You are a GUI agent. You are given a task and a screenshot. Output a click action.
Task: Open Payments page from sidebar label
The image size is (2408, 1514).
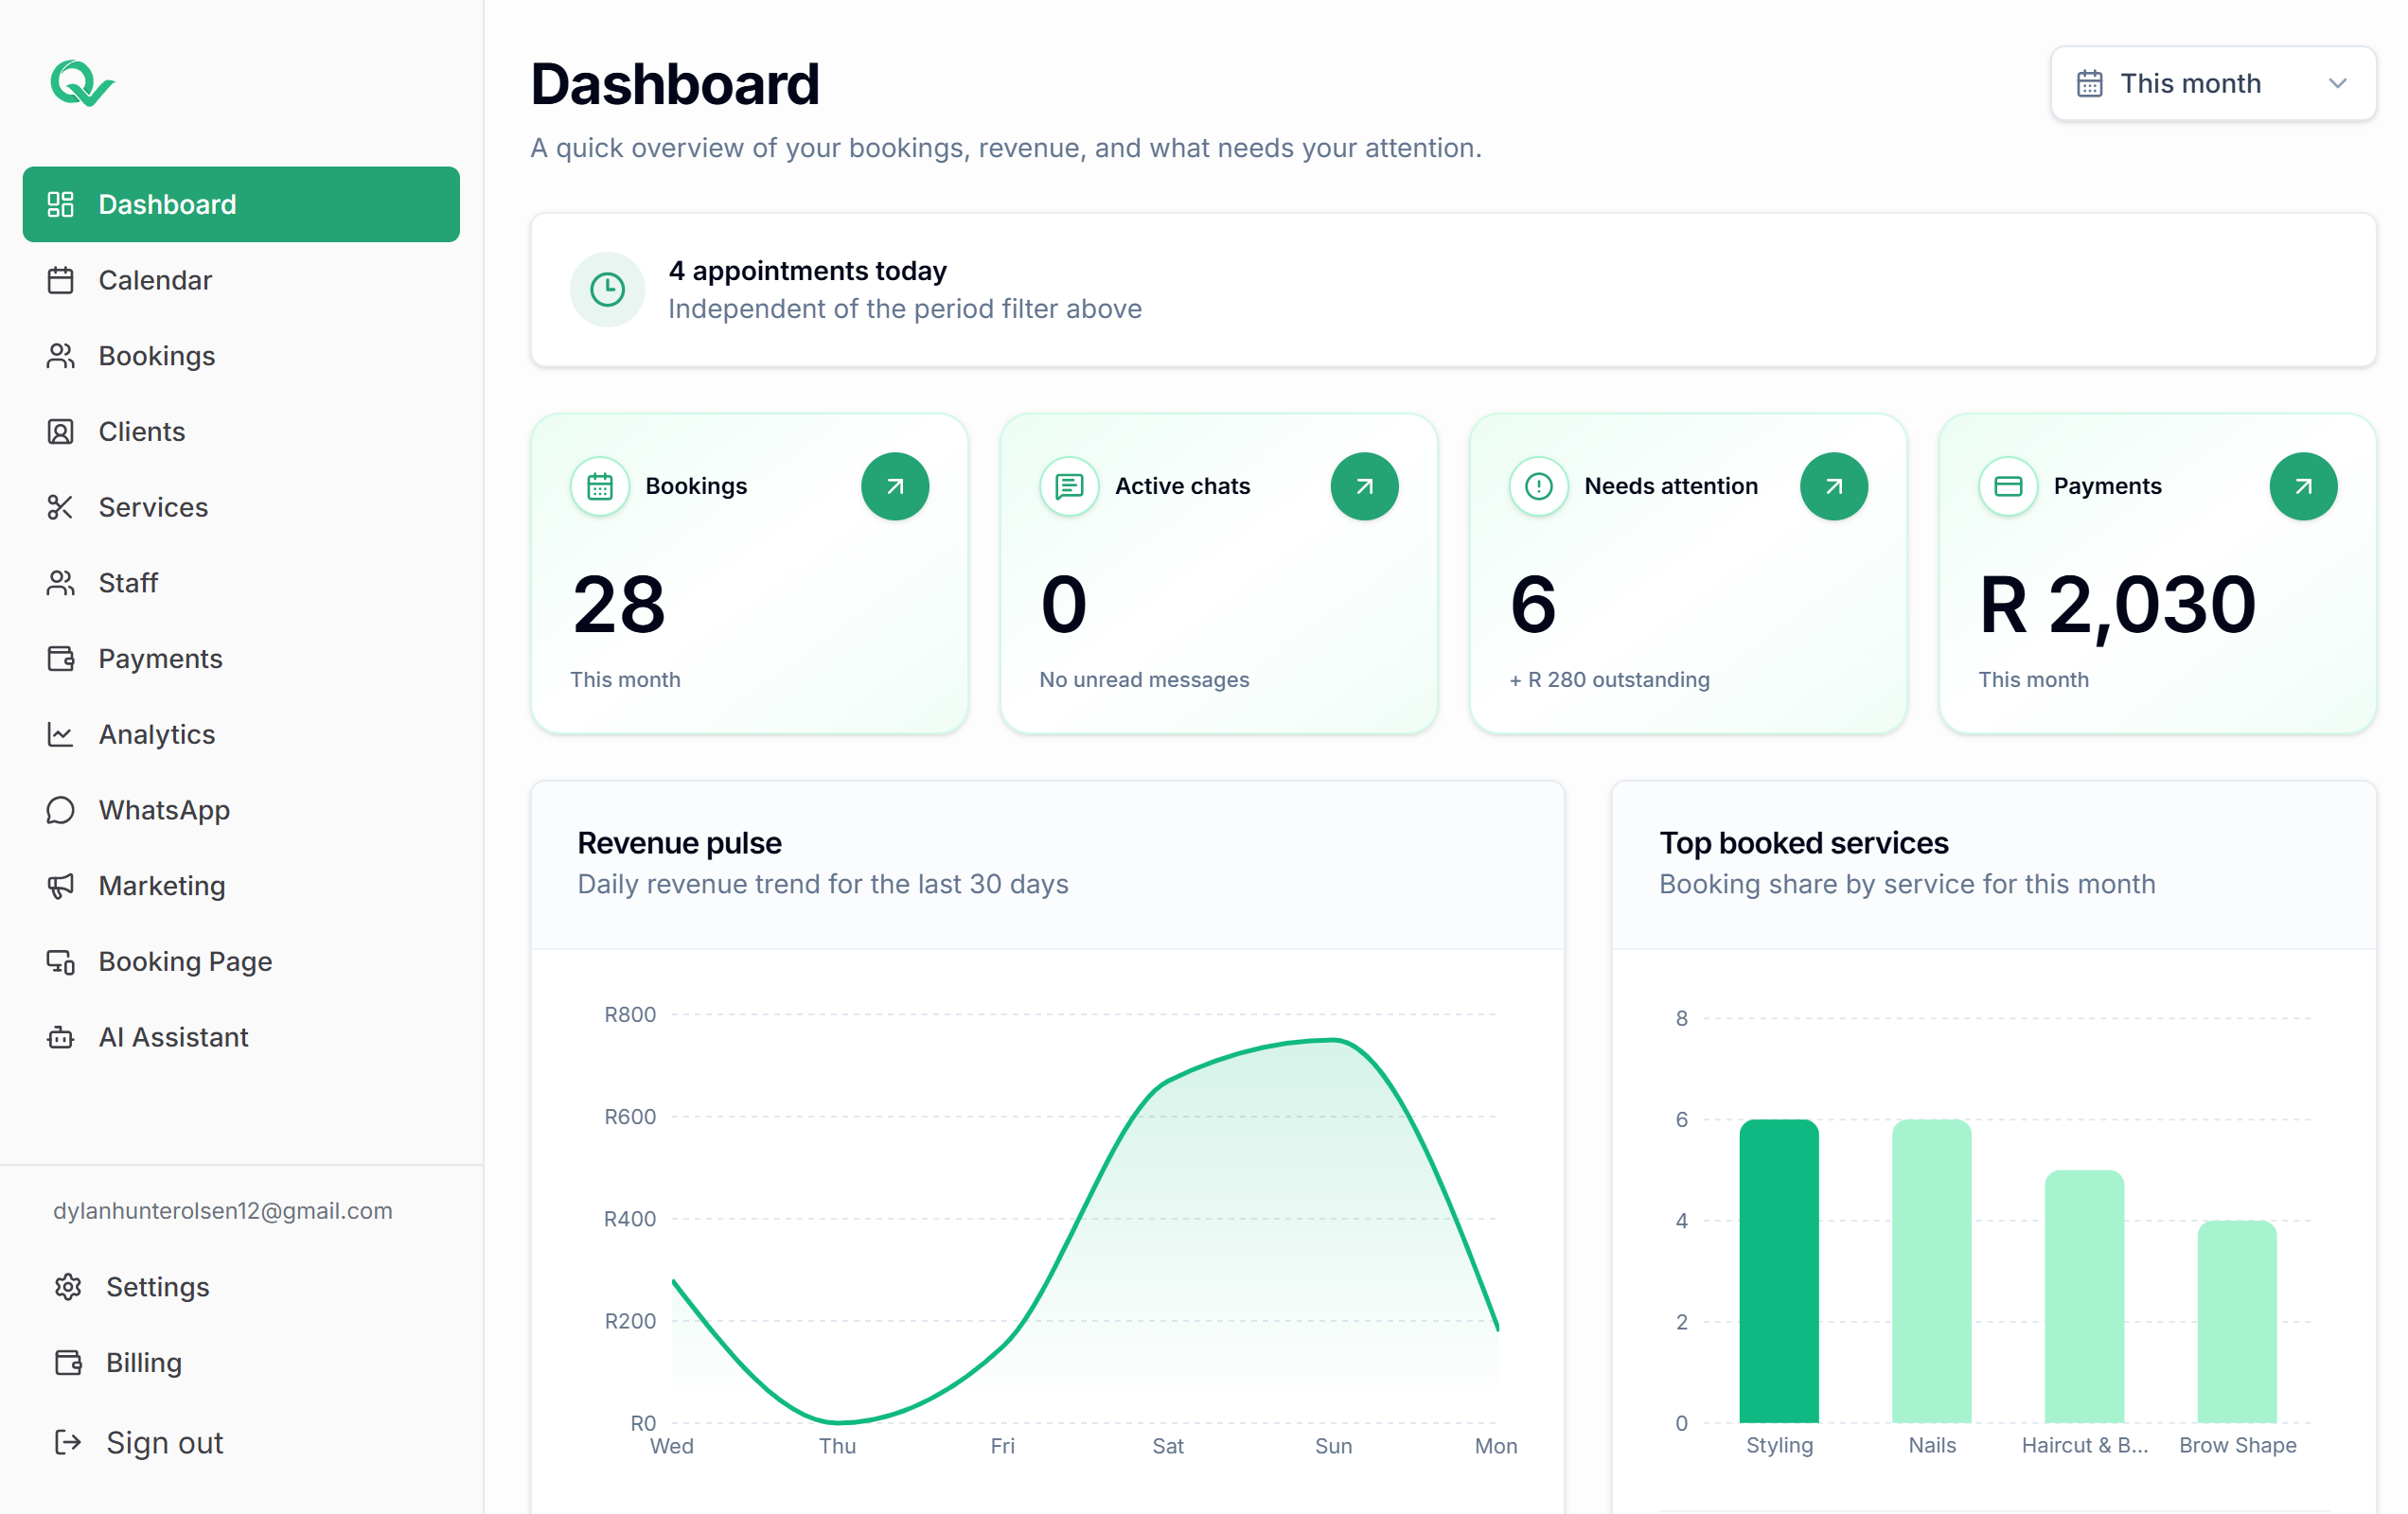tap(160, 659)
